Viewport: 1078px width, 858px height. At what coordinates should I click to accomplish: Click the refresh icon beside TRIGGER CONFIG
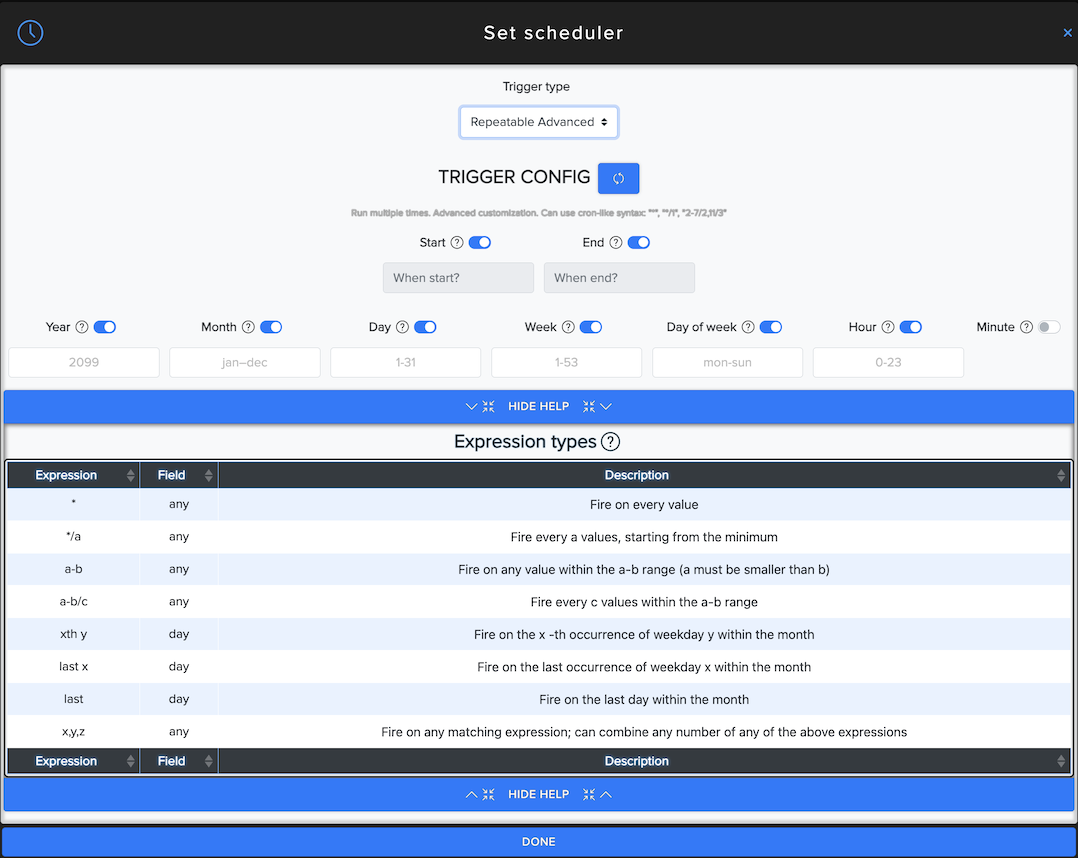618,178
